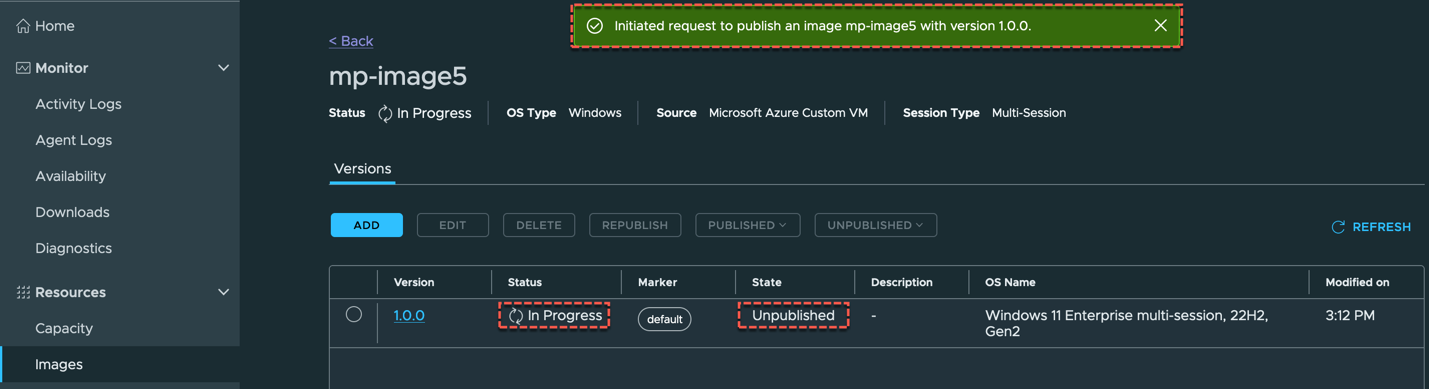Open the 1.0.0 version link
Screen dimensions: 1429x389
[x=409, y=315]
